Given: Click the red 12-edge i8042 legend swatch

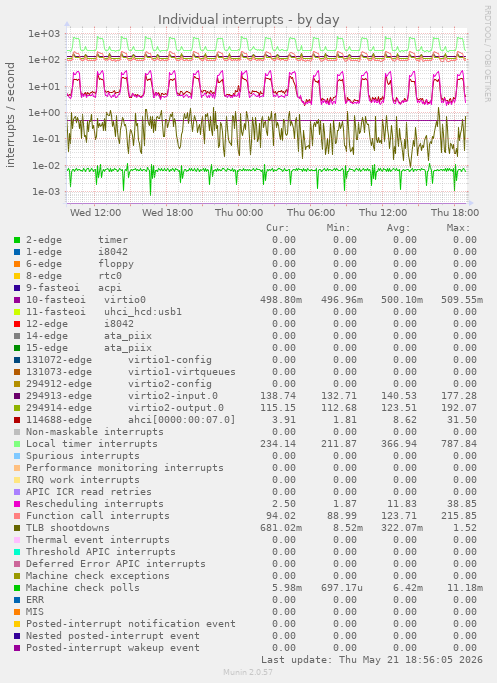Looking at the screenshot, I should click(17, 324).
